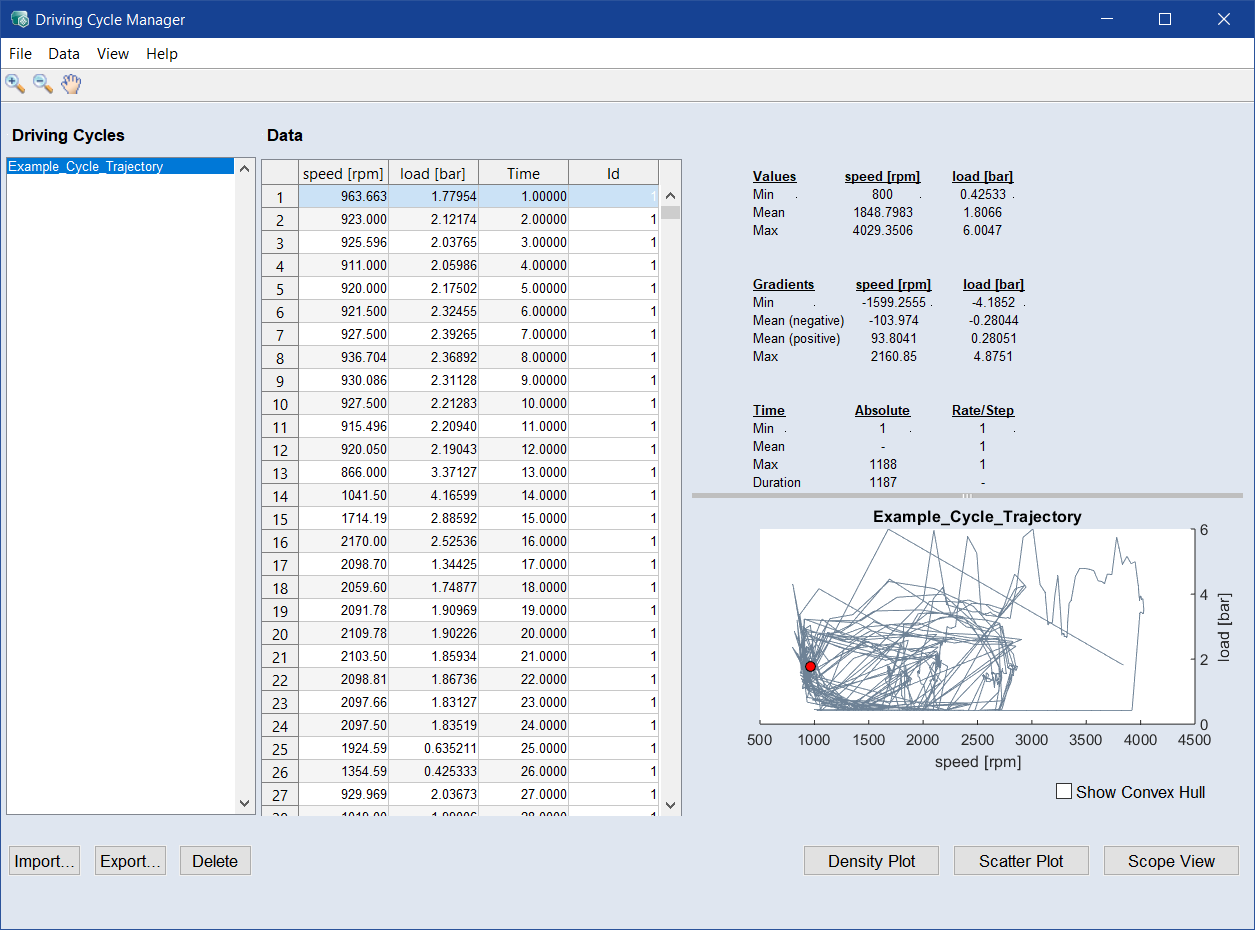The height and width of the screenshot is (930, 1255).
Task: Select Example_Cycle_Trajectory in Driving Cycles list
Action: 86,167
